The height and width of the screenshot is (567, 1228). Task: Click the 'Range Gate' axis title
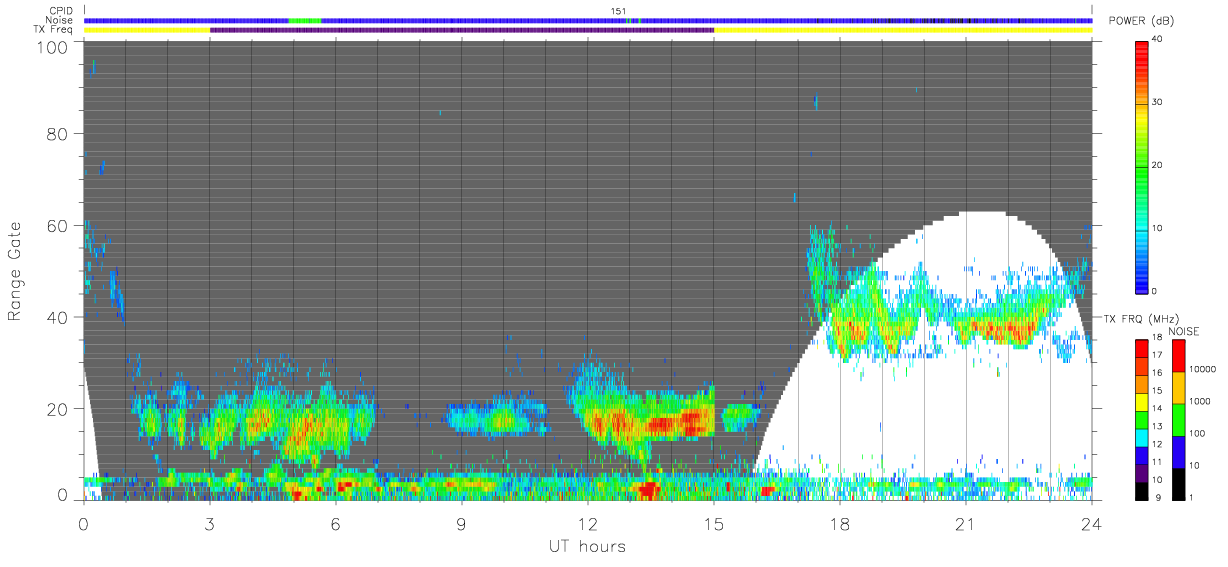(x=15, y=271)
